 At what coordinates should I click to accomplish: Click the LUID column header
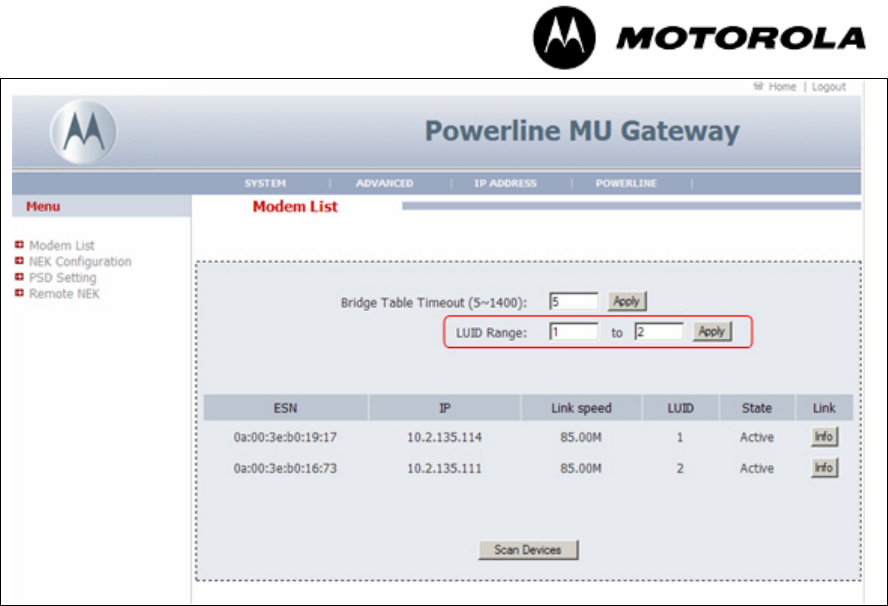tap(680, 408)
